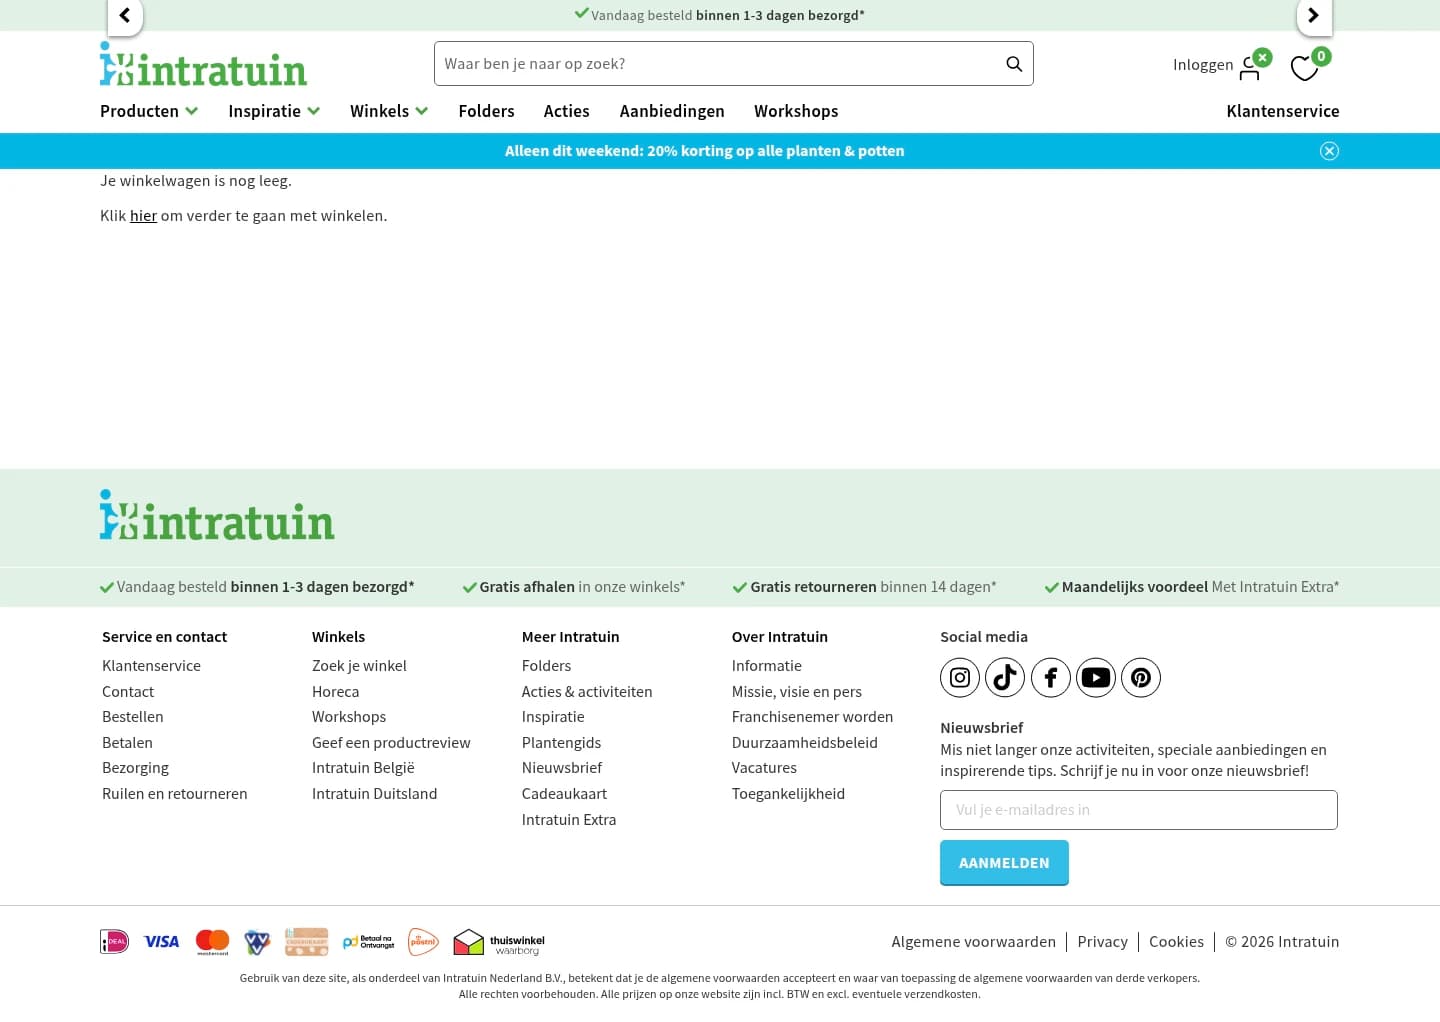Select the Pinterest icon
The height and width of the screenshot is (1022, 1440).
tap(1141, 677)
